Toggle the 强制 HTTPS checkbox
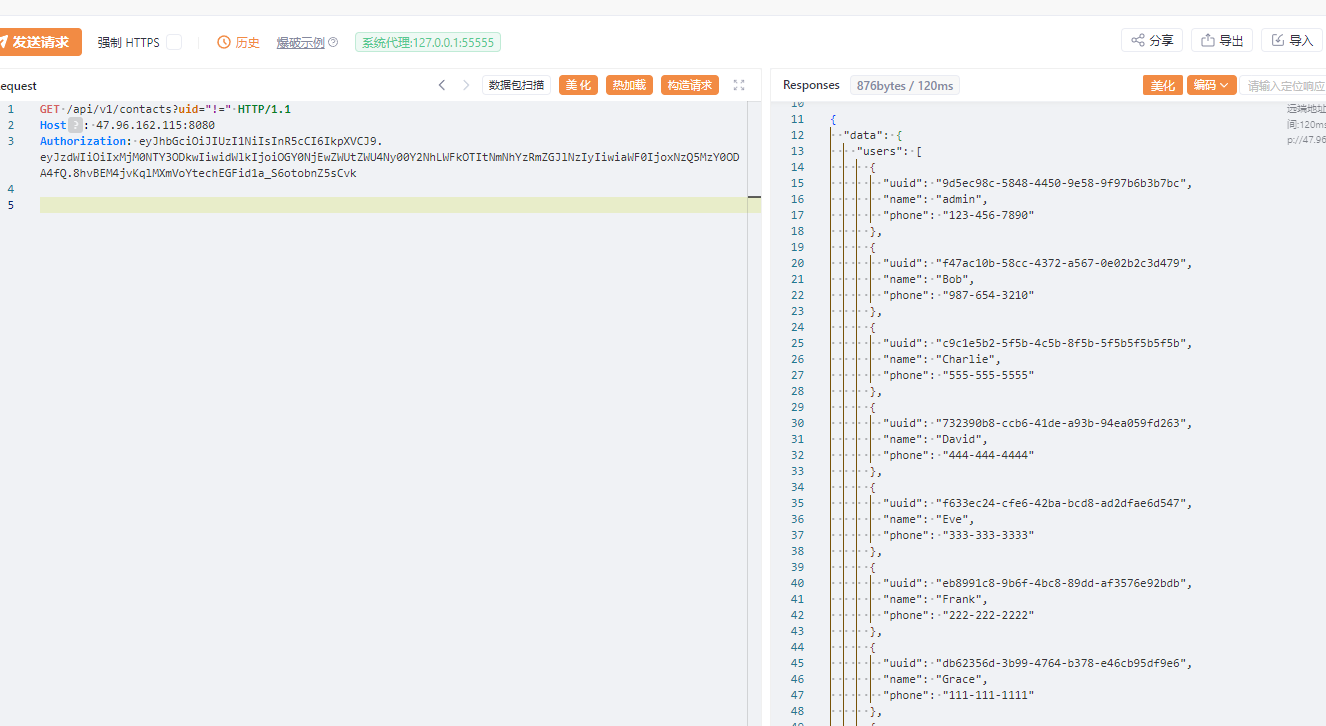The image size is (1326, 726). 174,42
